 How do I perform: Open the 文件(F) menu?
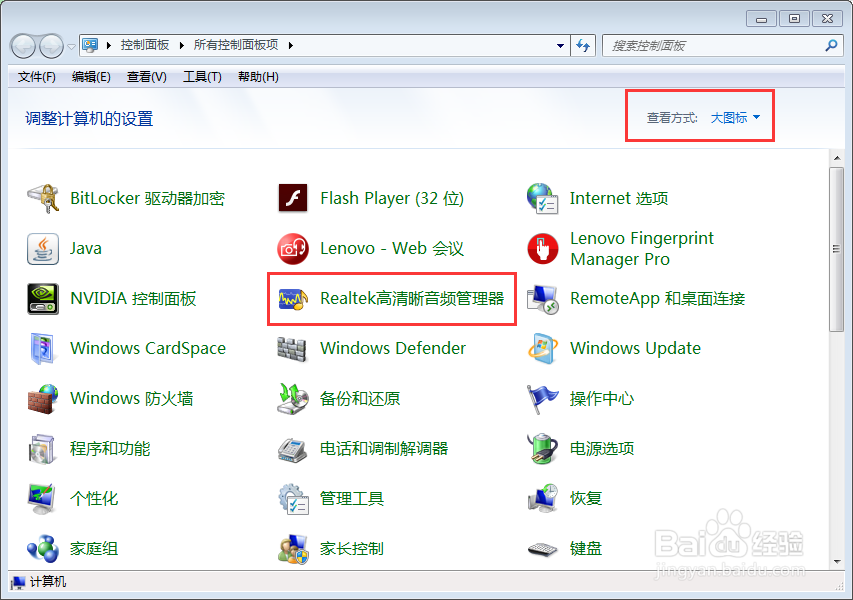coord(36,77)
